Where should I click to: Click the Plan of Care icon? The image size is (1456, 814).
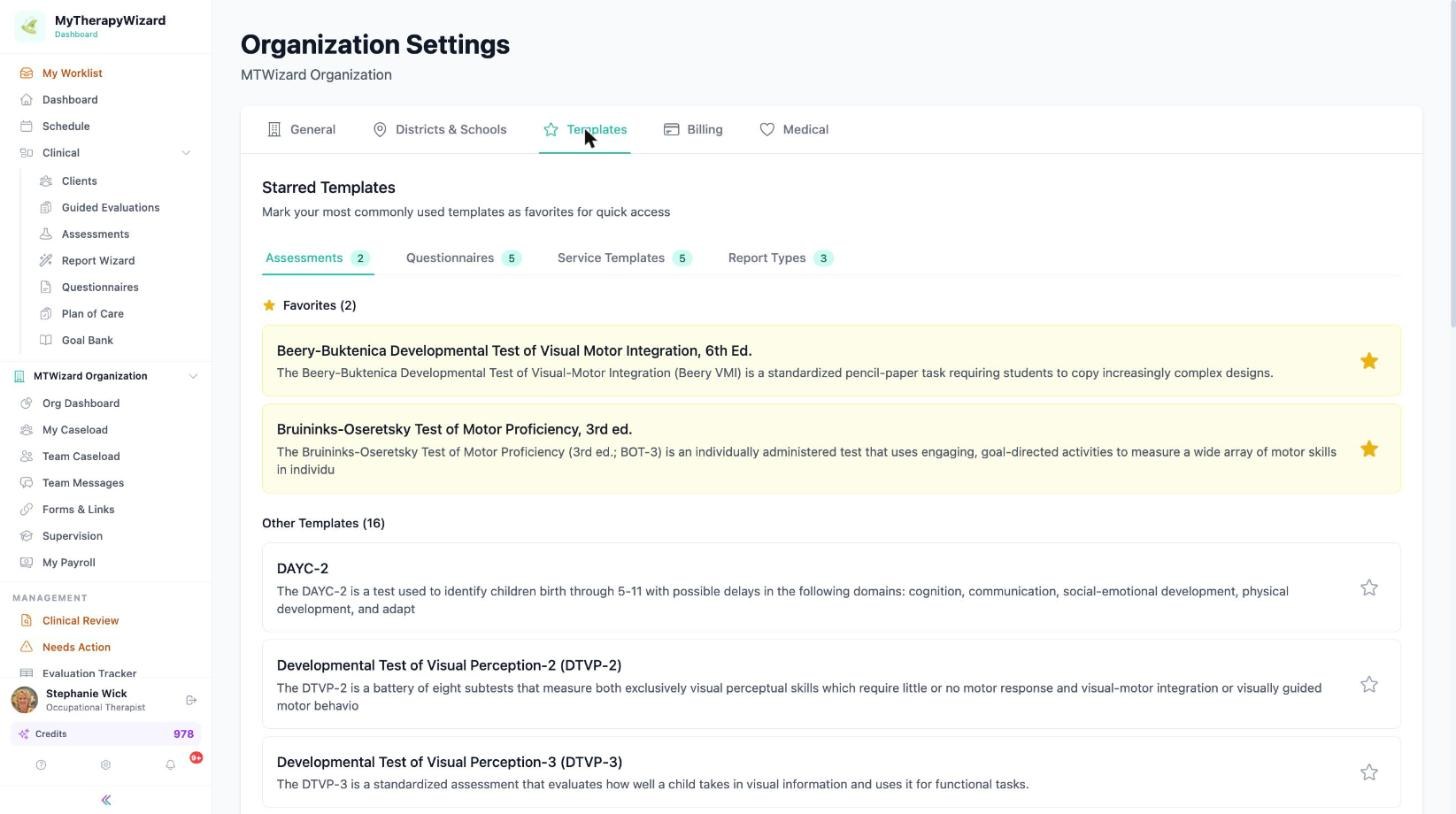(46, 314)
